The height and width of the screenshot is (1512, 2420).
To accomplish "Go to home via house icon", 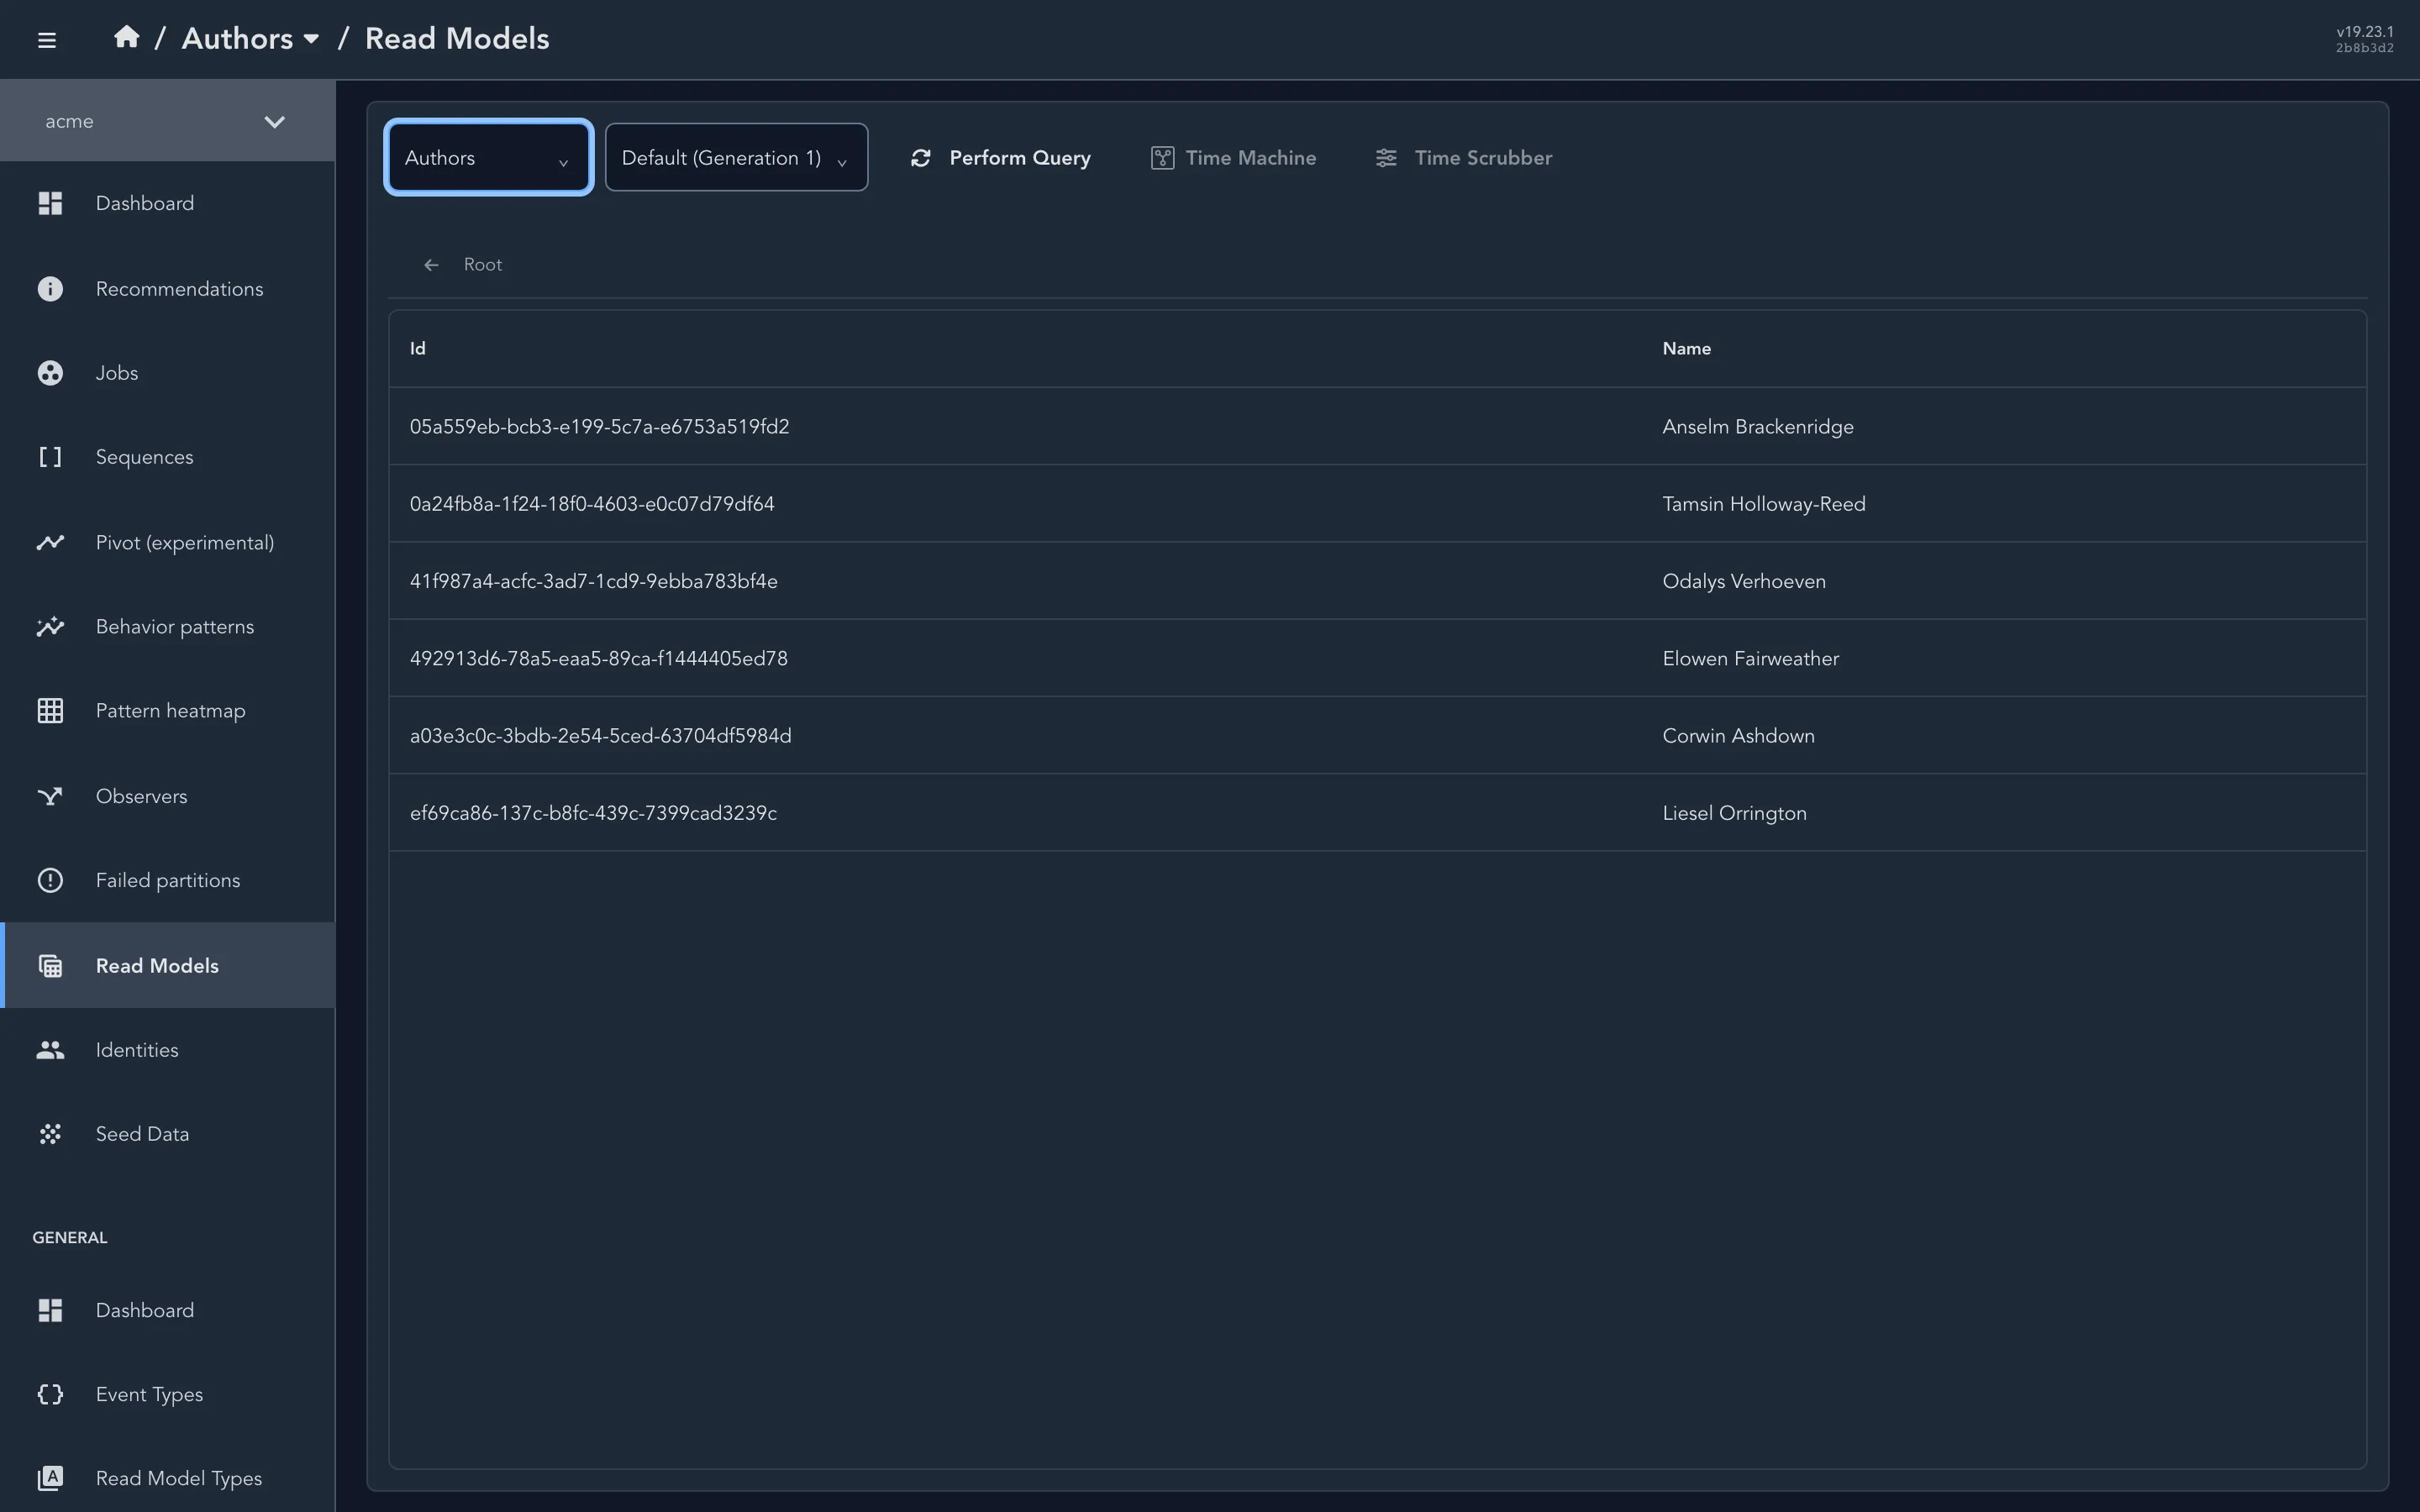I will [x=126, y=37].
